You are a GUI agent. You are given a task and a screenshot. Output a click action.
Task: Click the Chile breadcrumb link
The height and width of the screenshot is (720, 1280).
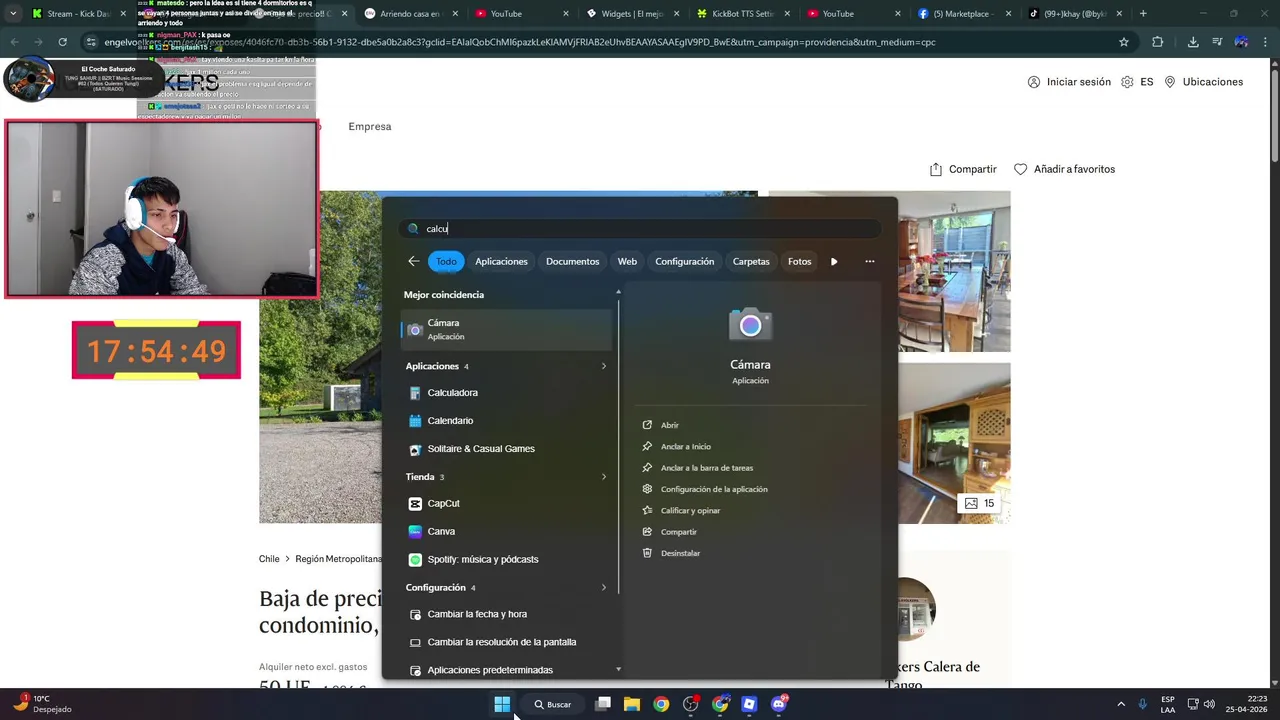(269, 559)
